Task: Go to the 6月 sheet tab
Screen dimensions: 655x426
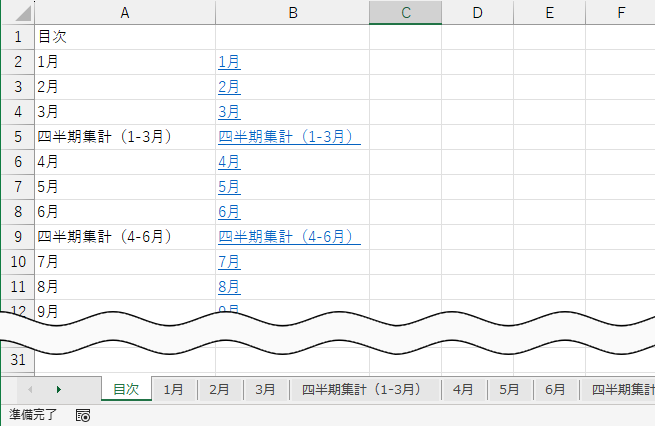Action: click(555, 389)
